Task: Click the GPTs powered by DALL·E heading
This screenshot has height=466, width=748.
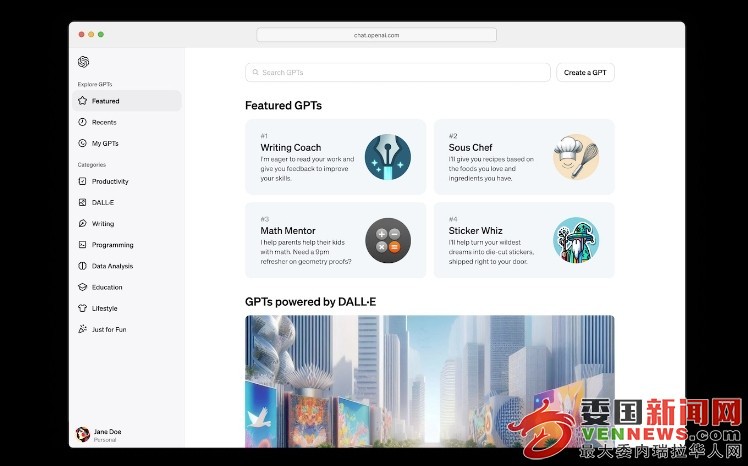Action: (311, 302)
